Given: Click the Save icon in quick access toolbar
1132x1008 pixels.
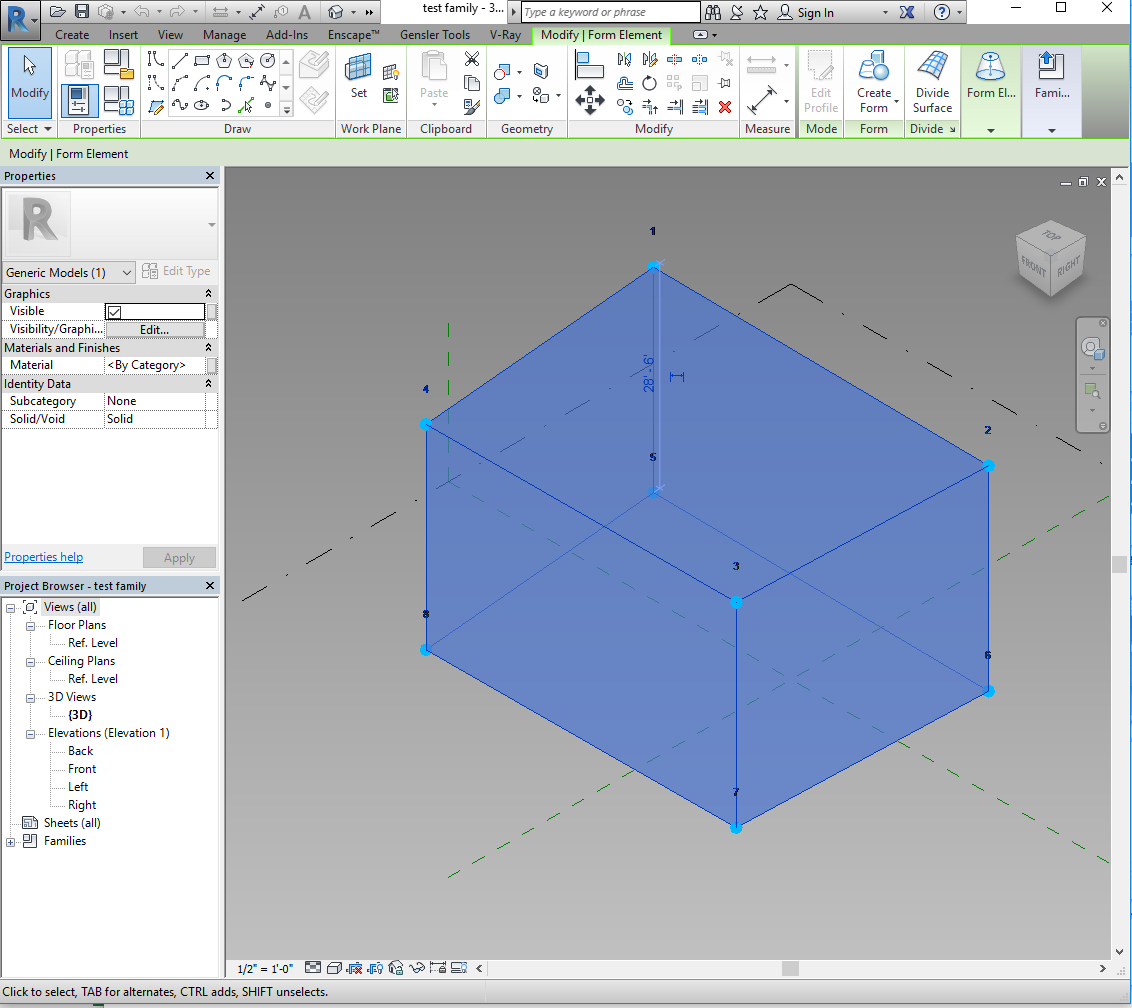Looking at the screenshot, I should pyautogui.click(x=82, y=12).
